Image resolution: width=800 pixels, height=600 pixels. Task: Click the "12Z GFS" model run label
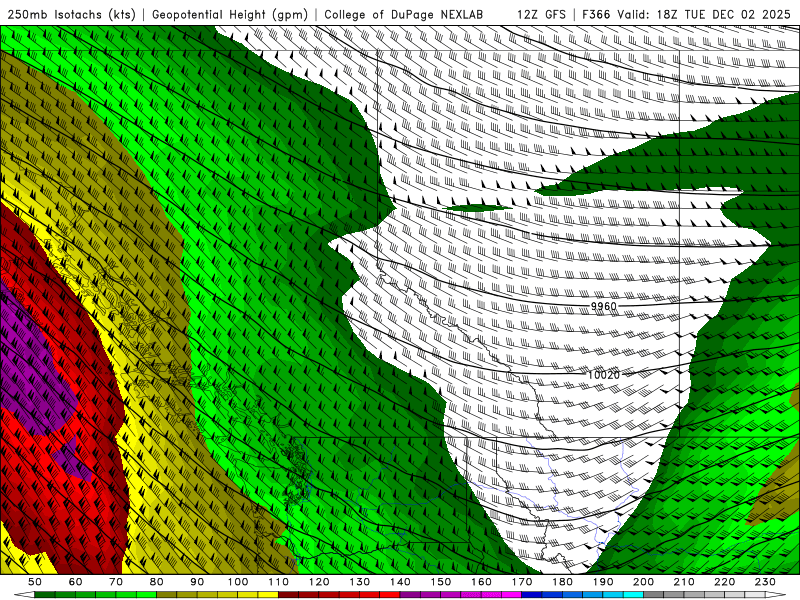click(541, 15)
